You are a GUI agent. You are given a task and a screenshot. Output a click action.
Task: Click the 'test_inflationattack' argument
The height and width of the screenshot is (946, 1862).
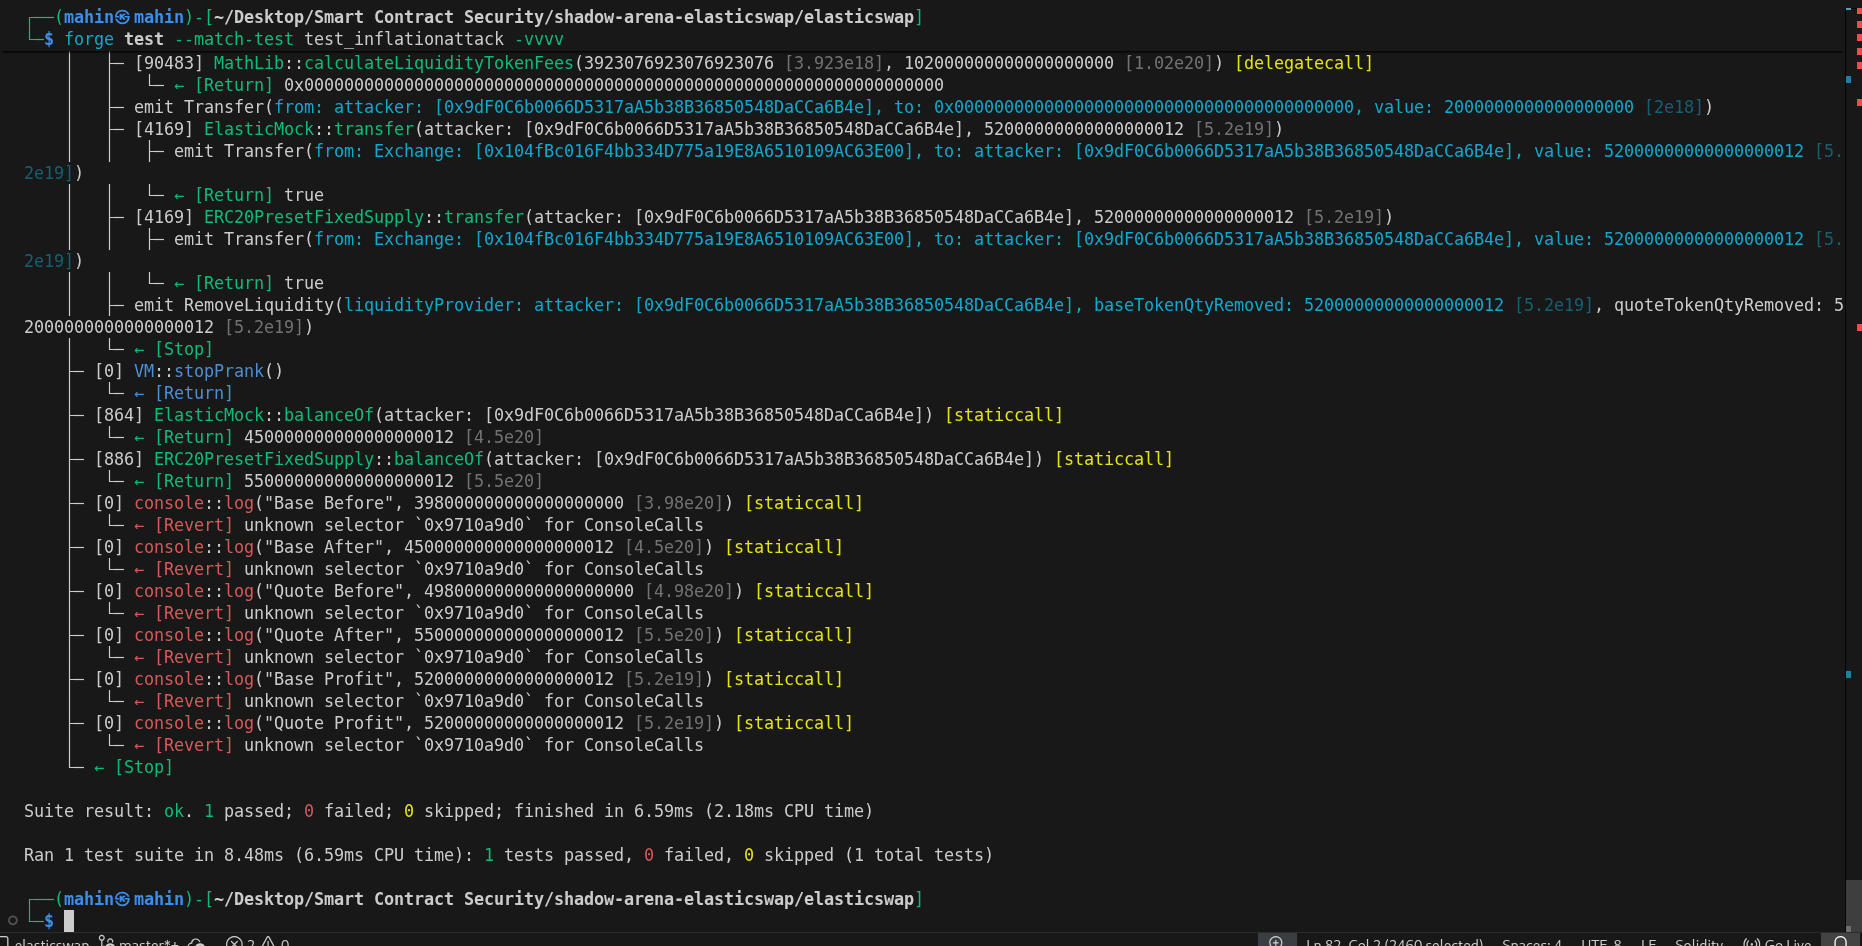click(404, 39)
